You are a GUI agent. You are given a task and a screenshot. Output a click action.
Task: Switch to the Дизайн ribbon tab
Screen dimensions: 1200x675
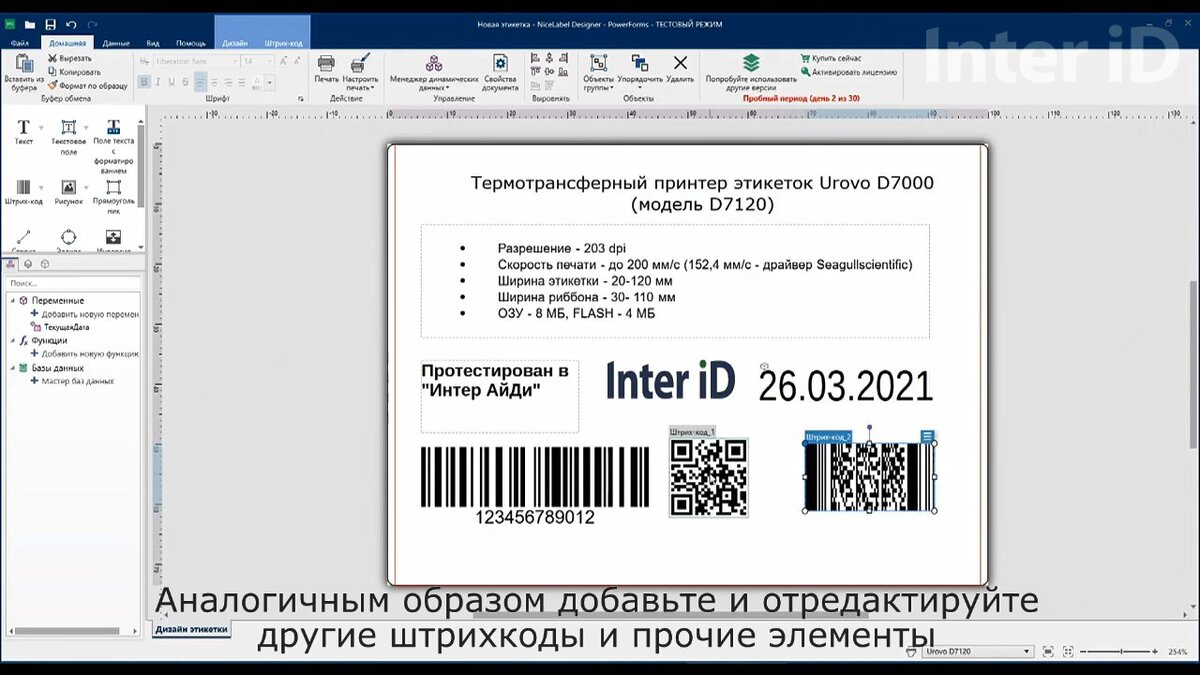[x=235, y=43]
